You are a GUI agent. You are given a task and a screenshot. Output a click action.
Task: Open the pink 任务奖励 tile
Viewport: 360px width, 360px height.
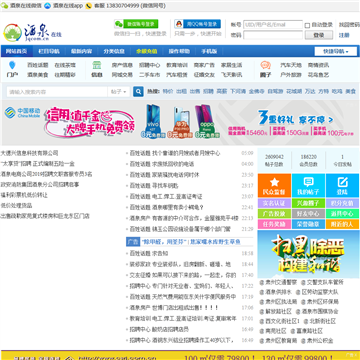(274, 224)
